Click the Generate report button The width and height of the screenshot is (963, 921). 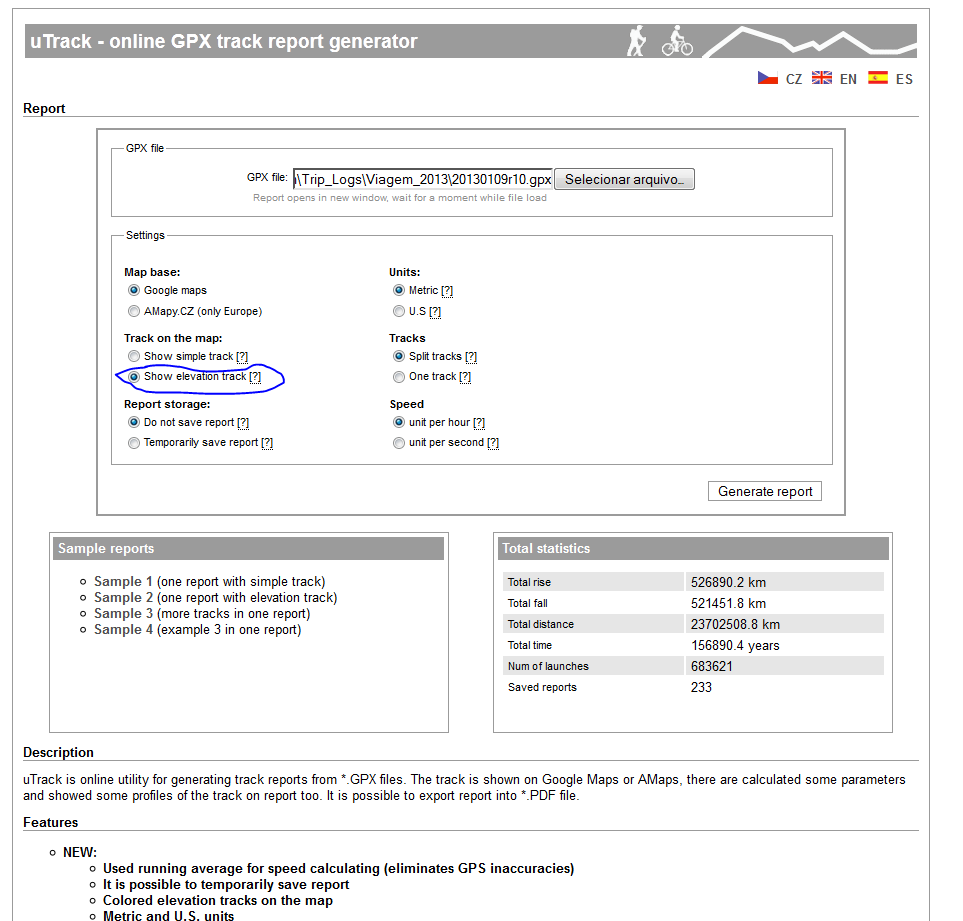click(765, 491)
